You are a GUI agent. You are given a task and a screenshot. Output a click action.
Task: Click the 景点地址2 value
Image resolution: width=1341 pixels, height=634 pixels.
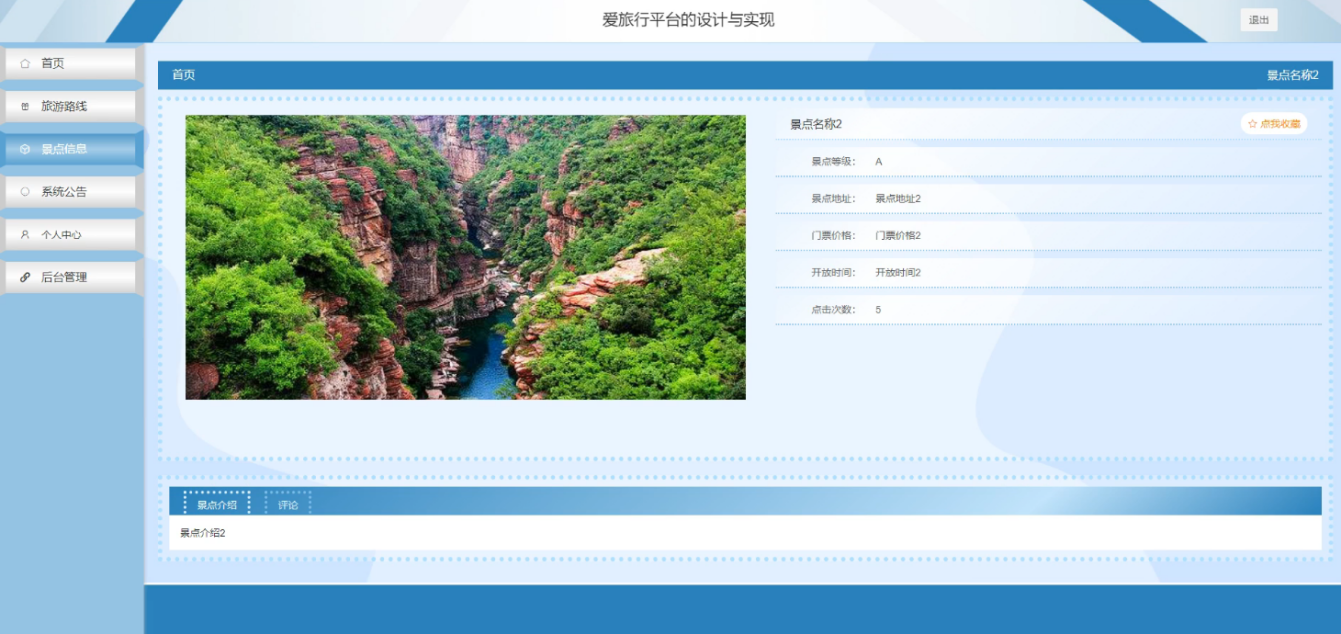click(898, 198)
